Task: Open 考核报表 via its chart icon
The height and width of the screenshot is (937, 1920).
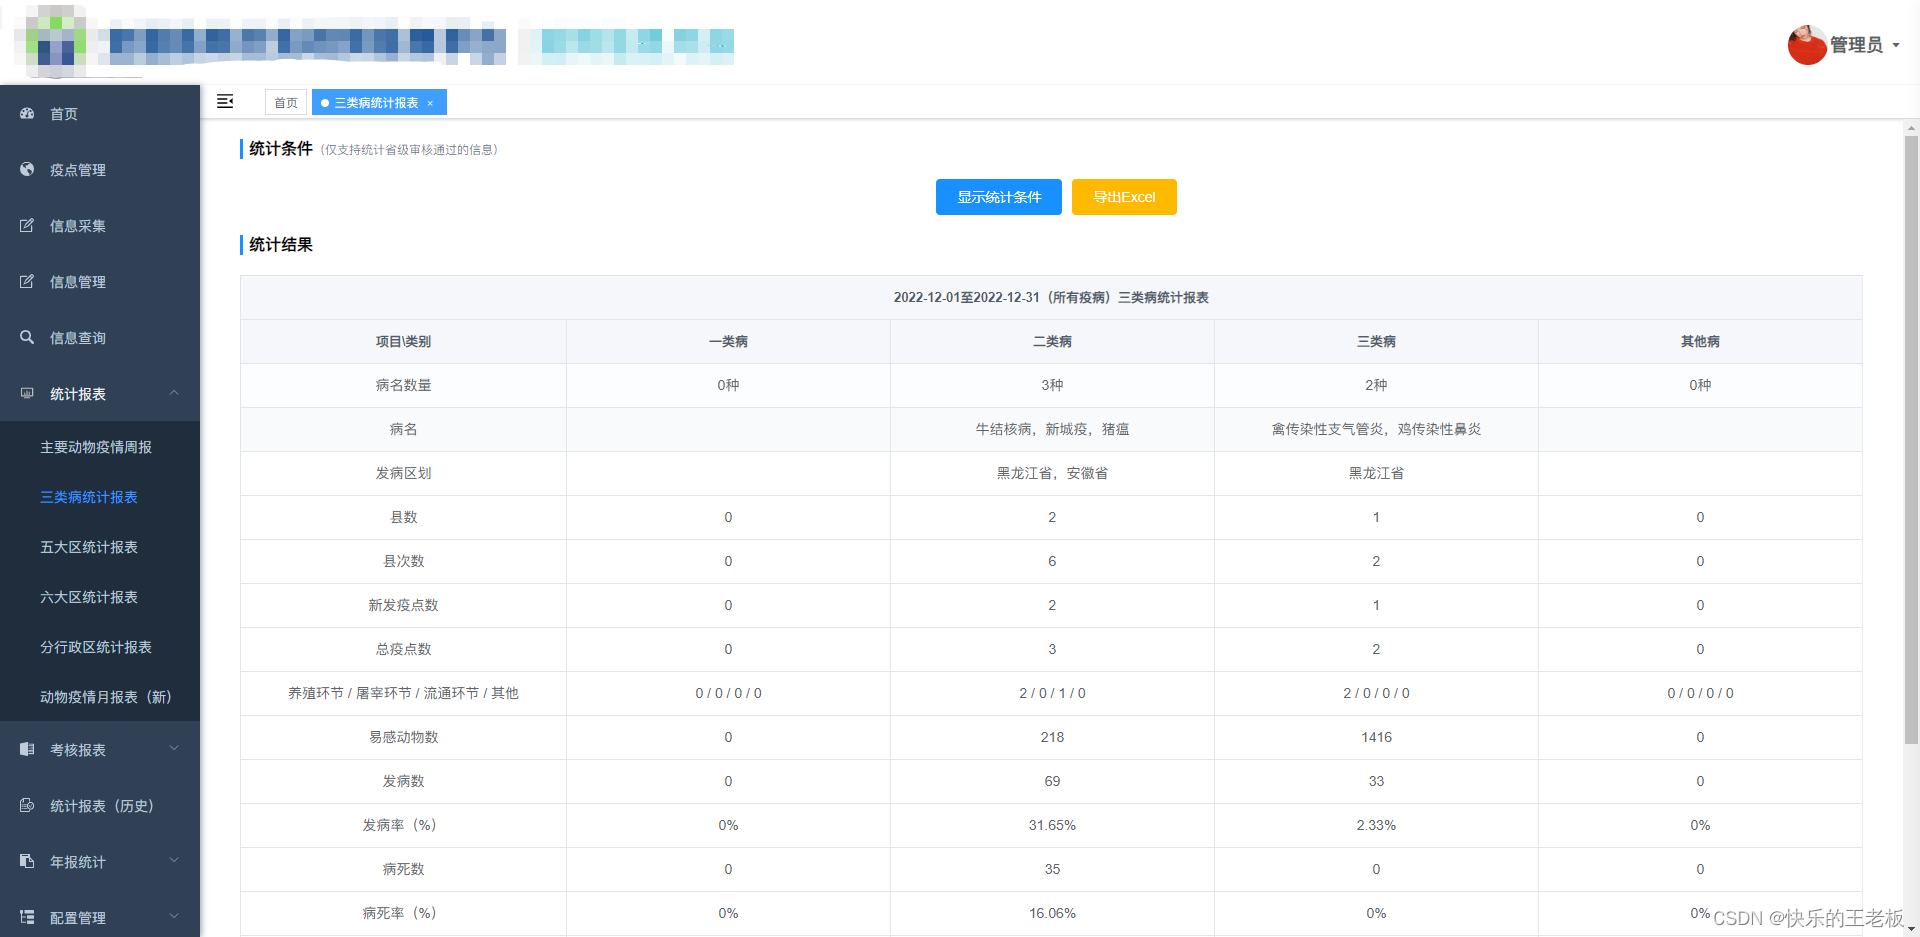Action: tap(27, 748)
